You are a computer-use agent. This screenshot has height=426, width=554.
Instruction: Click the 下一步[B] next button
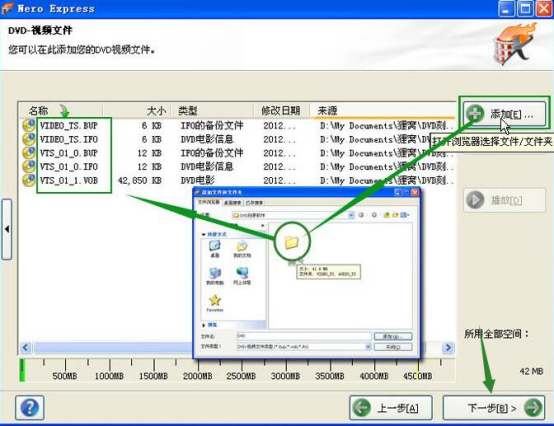pos(494,408)
